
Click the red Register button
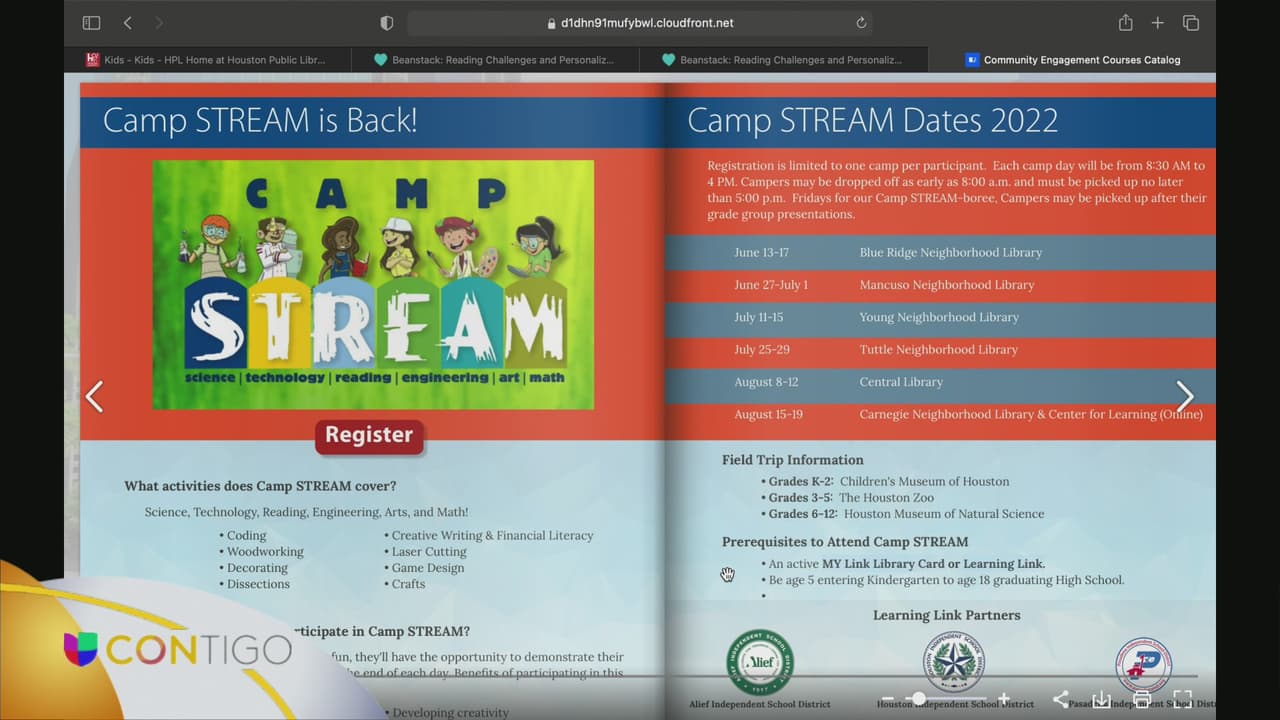tap(369, 435)
